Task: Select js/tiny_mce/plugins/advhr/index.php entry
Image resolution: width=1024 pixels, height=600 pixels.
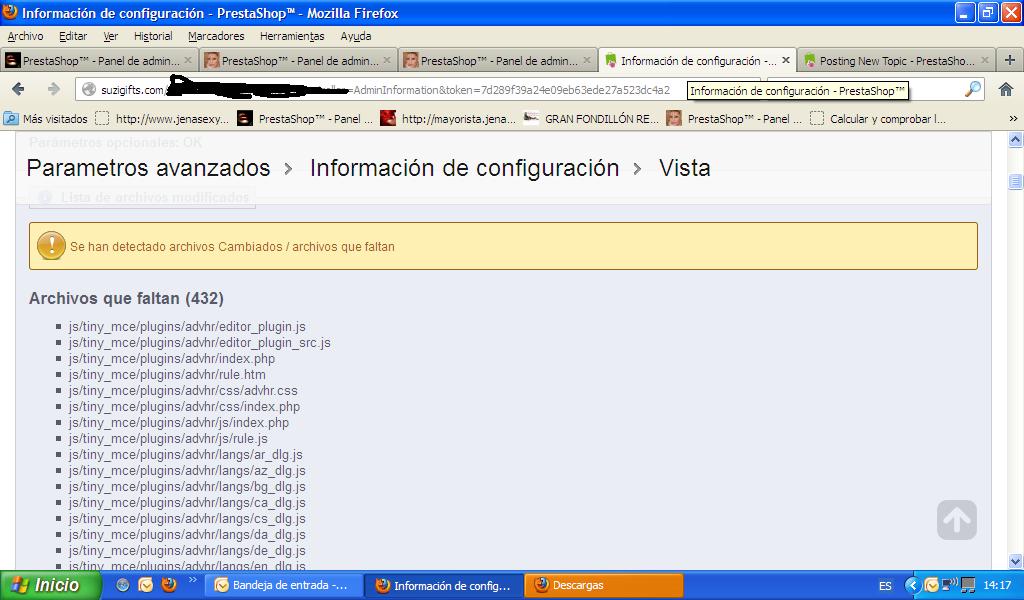Action: 172,358
